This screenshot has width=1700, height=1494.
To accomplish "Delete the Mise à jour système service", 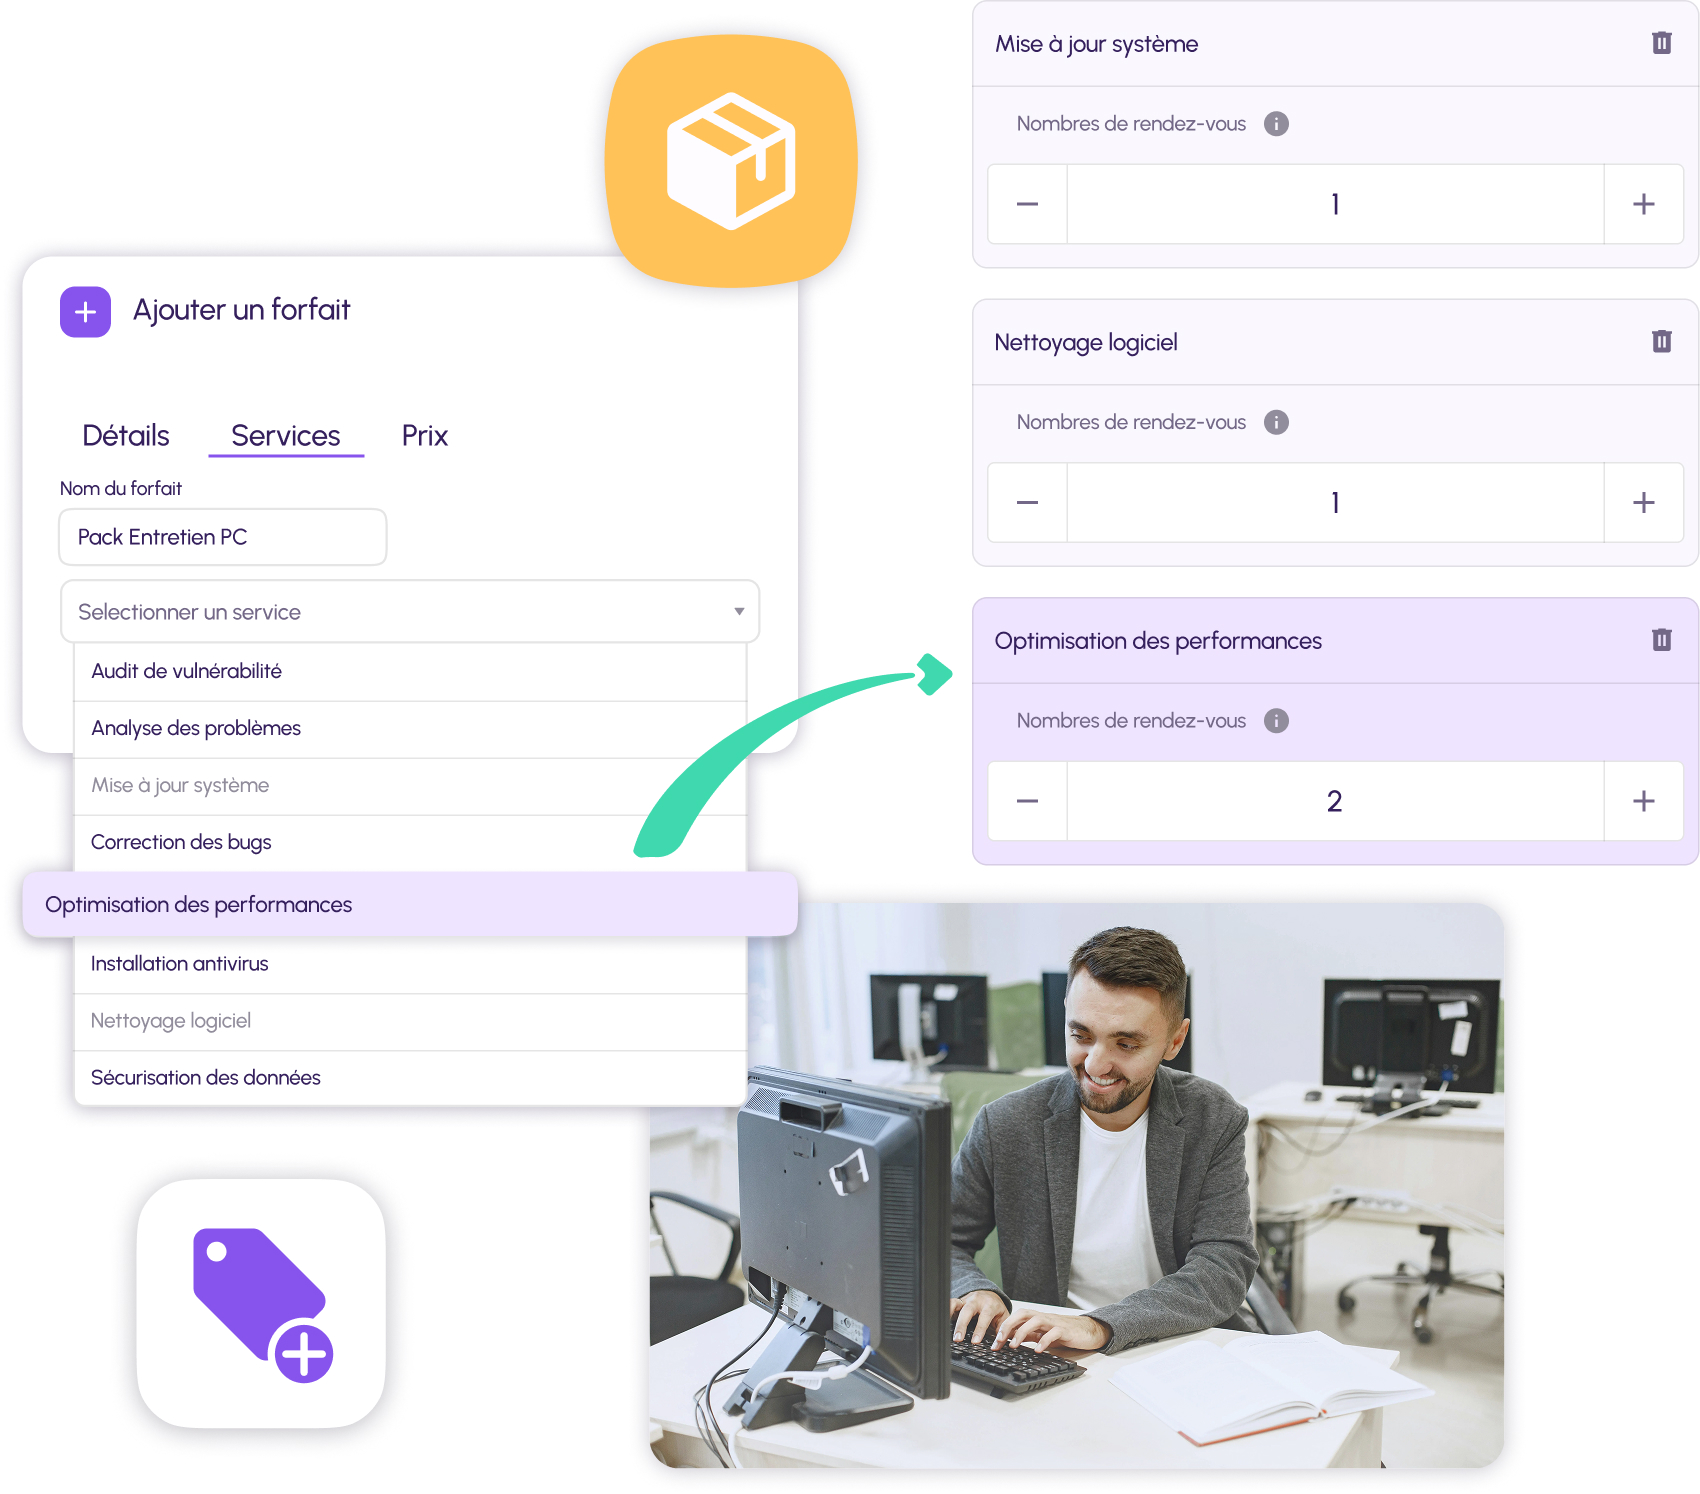I will click(x=1661, y=43).
